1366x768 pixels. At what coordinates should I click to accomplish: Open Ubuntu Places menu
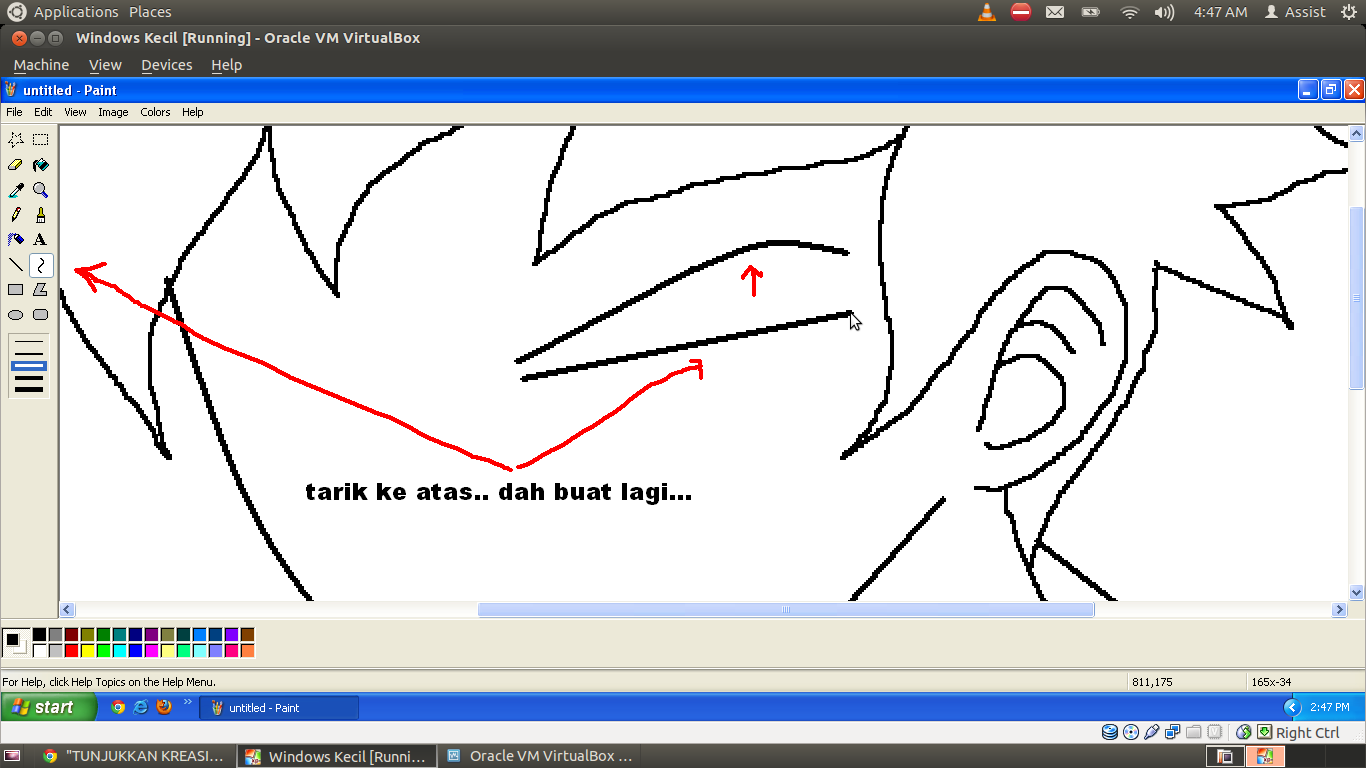150,12
